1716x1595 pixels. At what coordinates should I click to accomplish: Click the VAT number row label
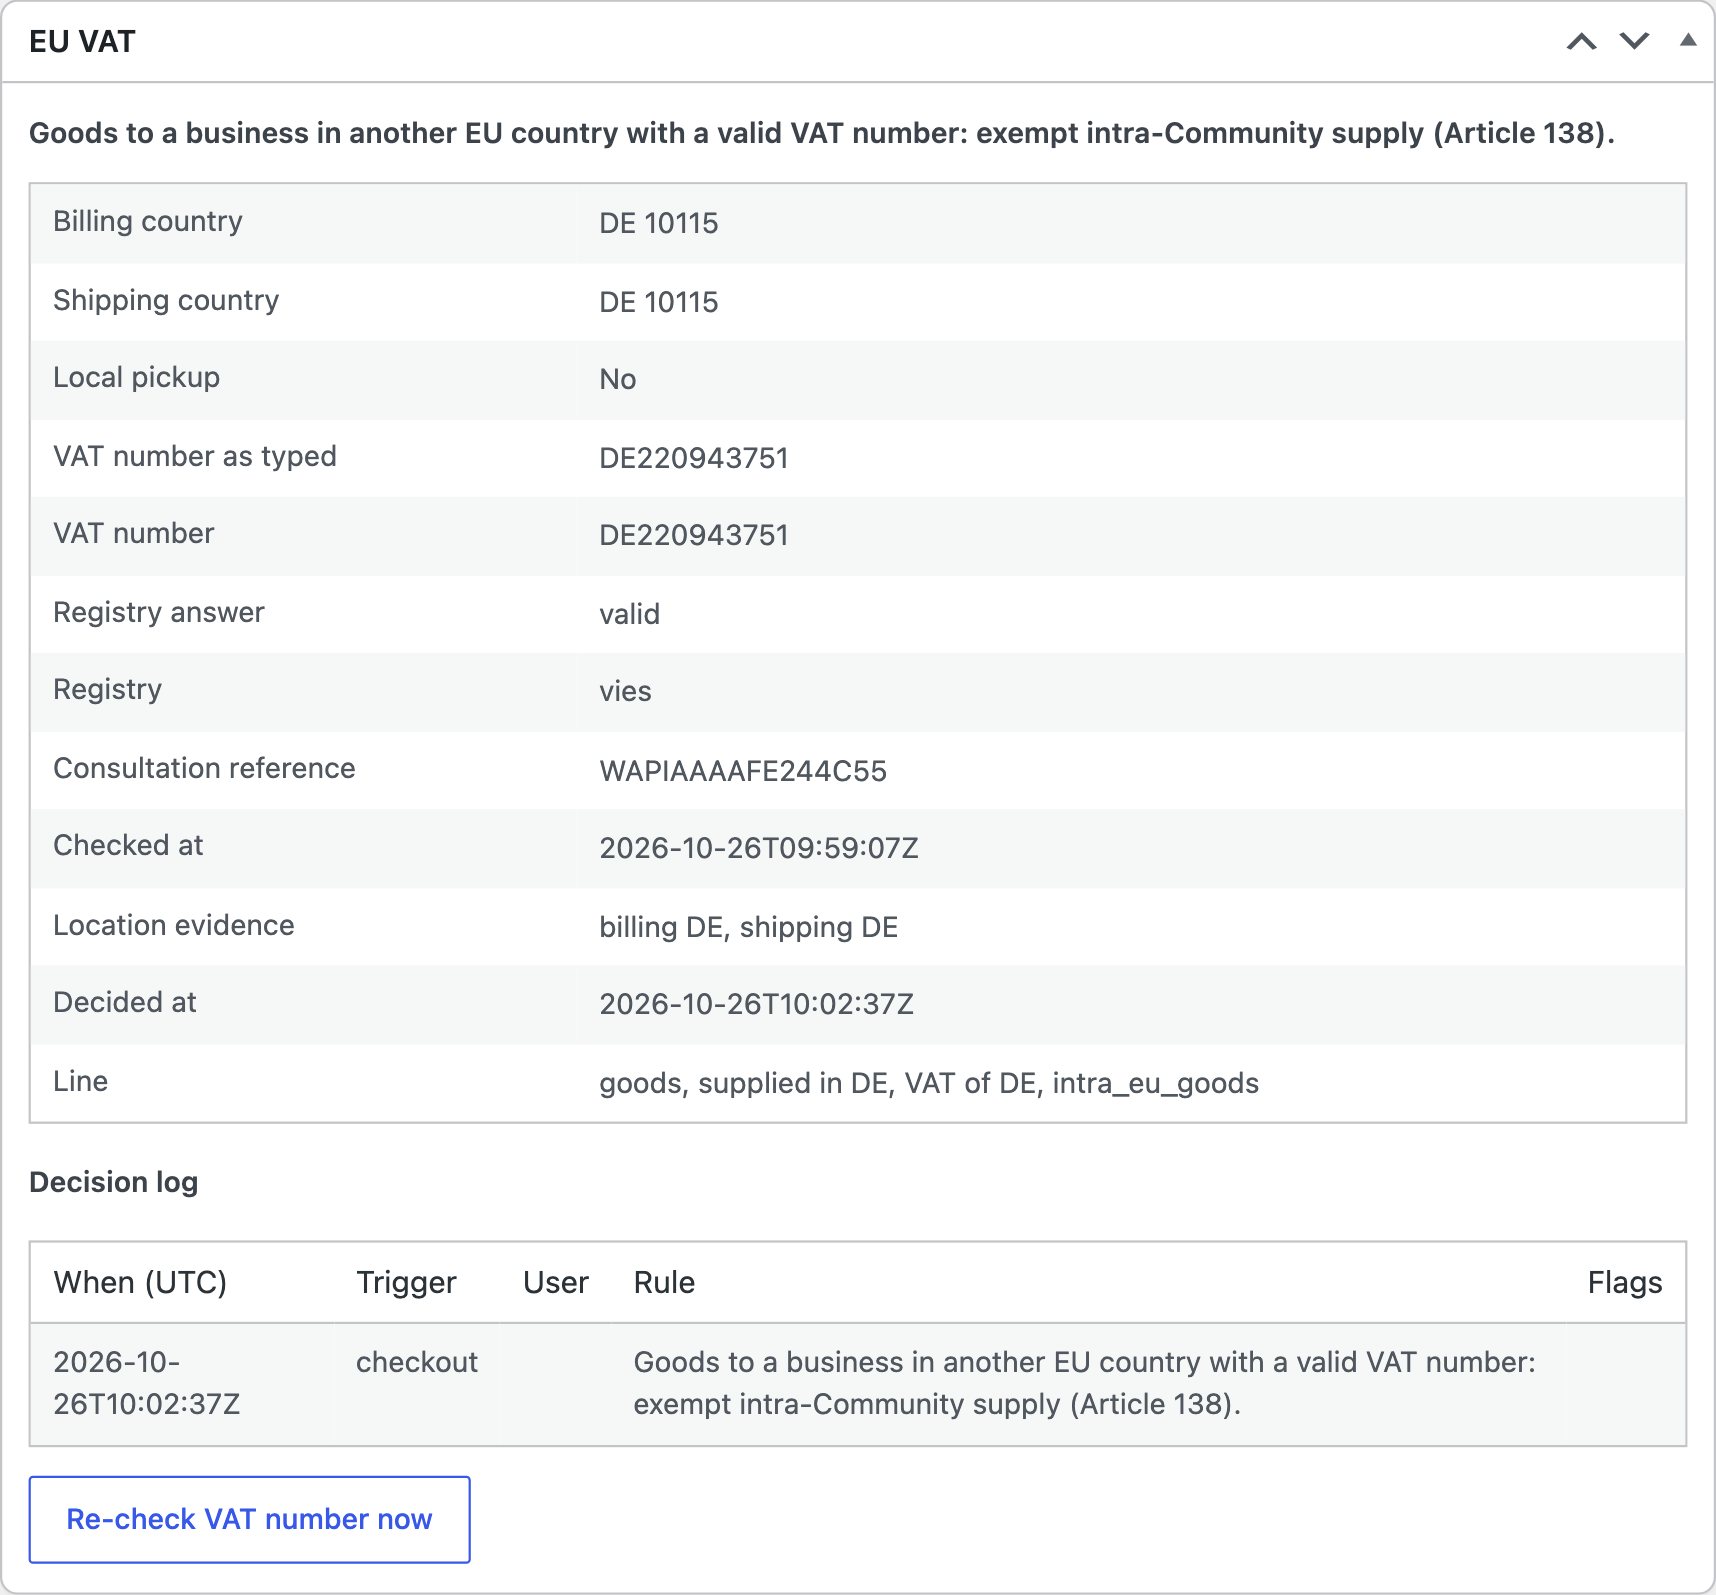(x=134, y=533)
